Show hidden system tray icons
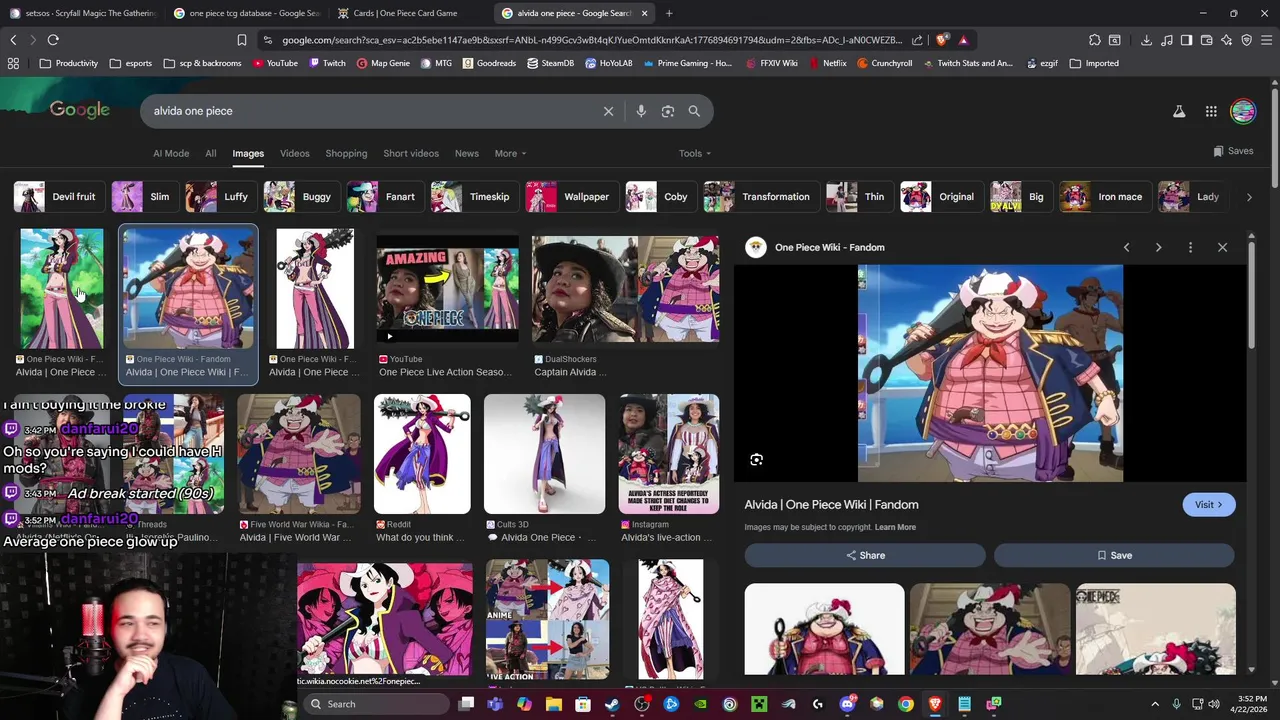Screen dimensions: 1280x720 coord(1155,704)
